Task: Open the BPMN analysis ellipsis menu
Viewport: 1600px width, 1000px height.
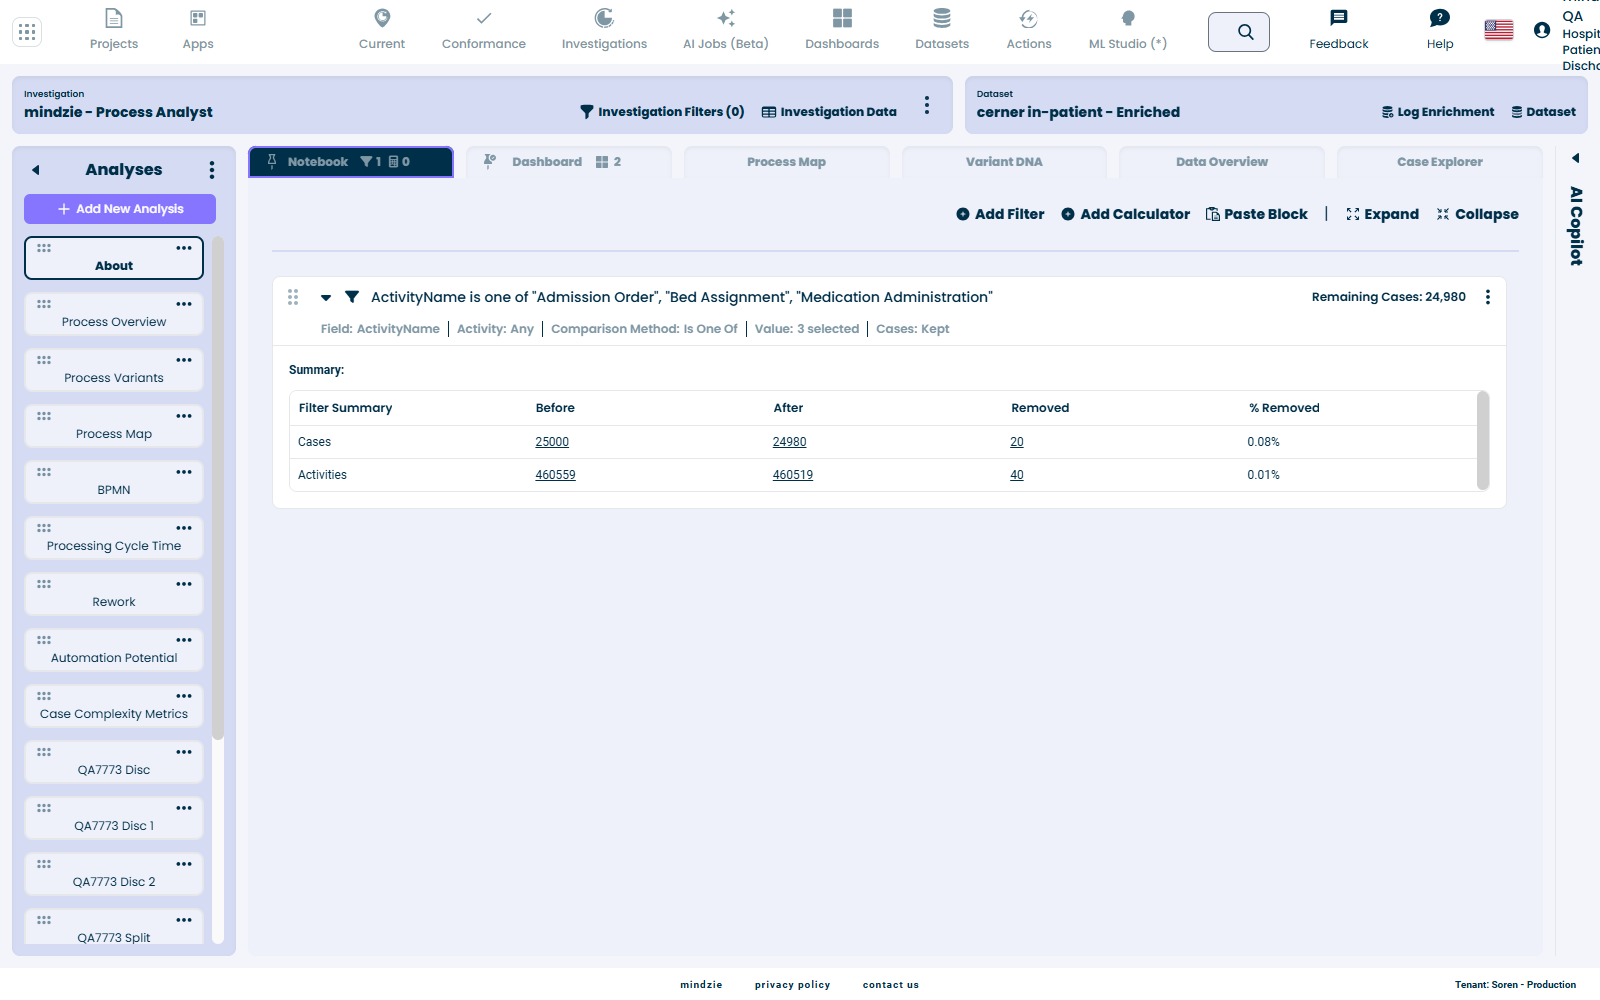Action: coord(184,472)
